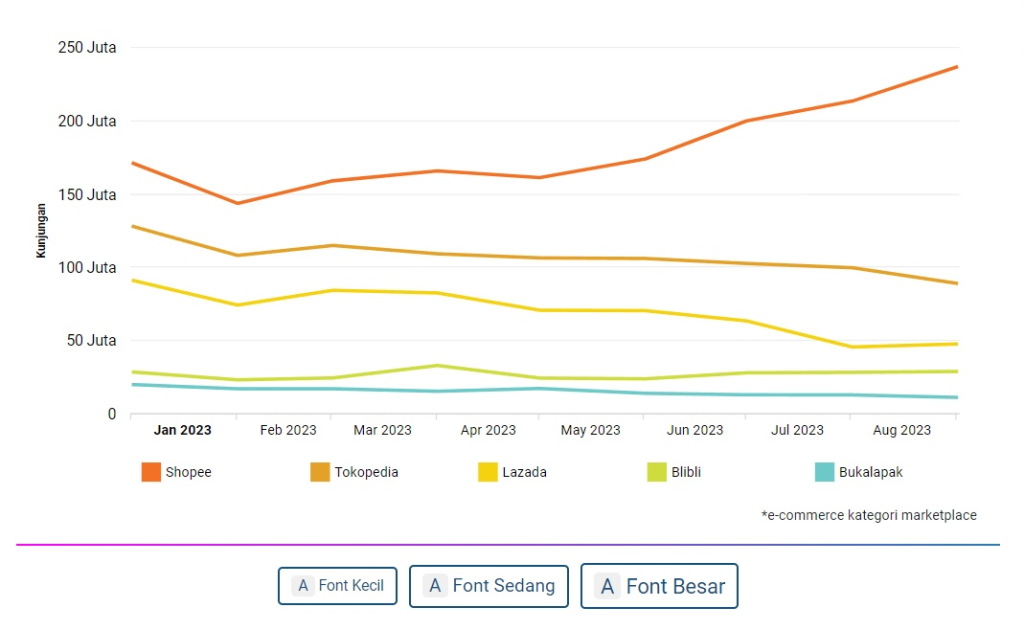Click the teal Bukalapak legend swatch
The height and width of the screenshot is (630, 1024).
(824, 472)
